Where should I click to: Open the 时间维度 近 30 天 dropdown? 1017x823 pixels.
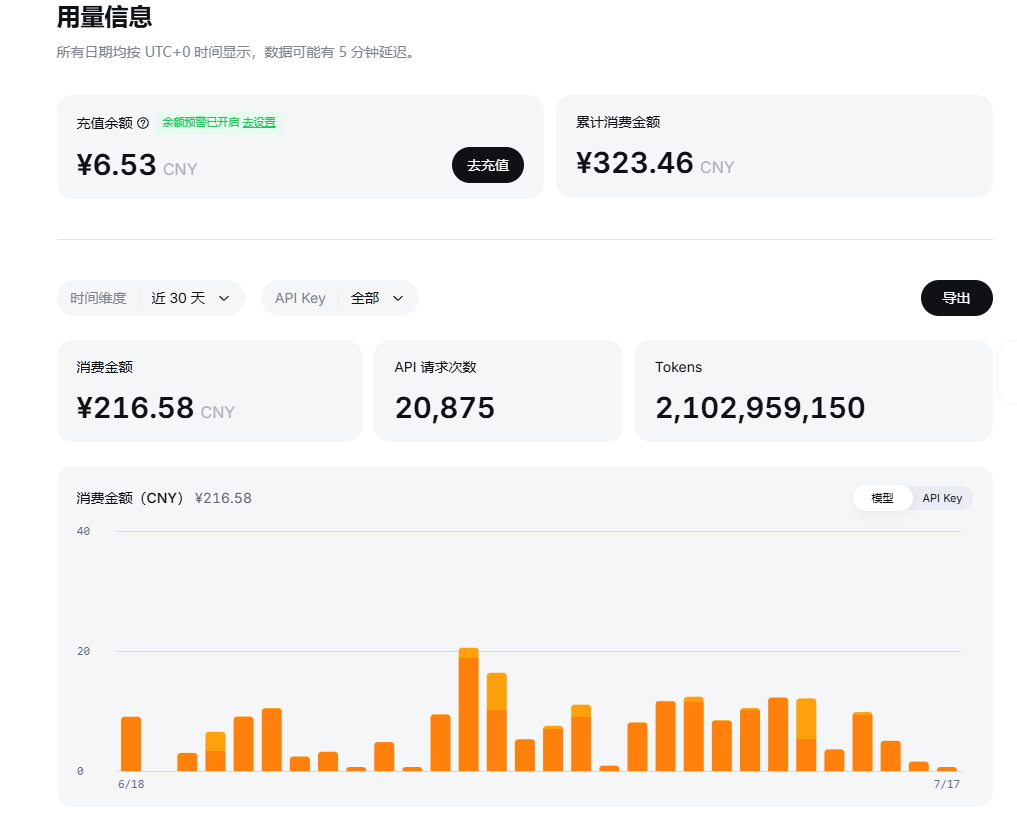click(150, 298)
